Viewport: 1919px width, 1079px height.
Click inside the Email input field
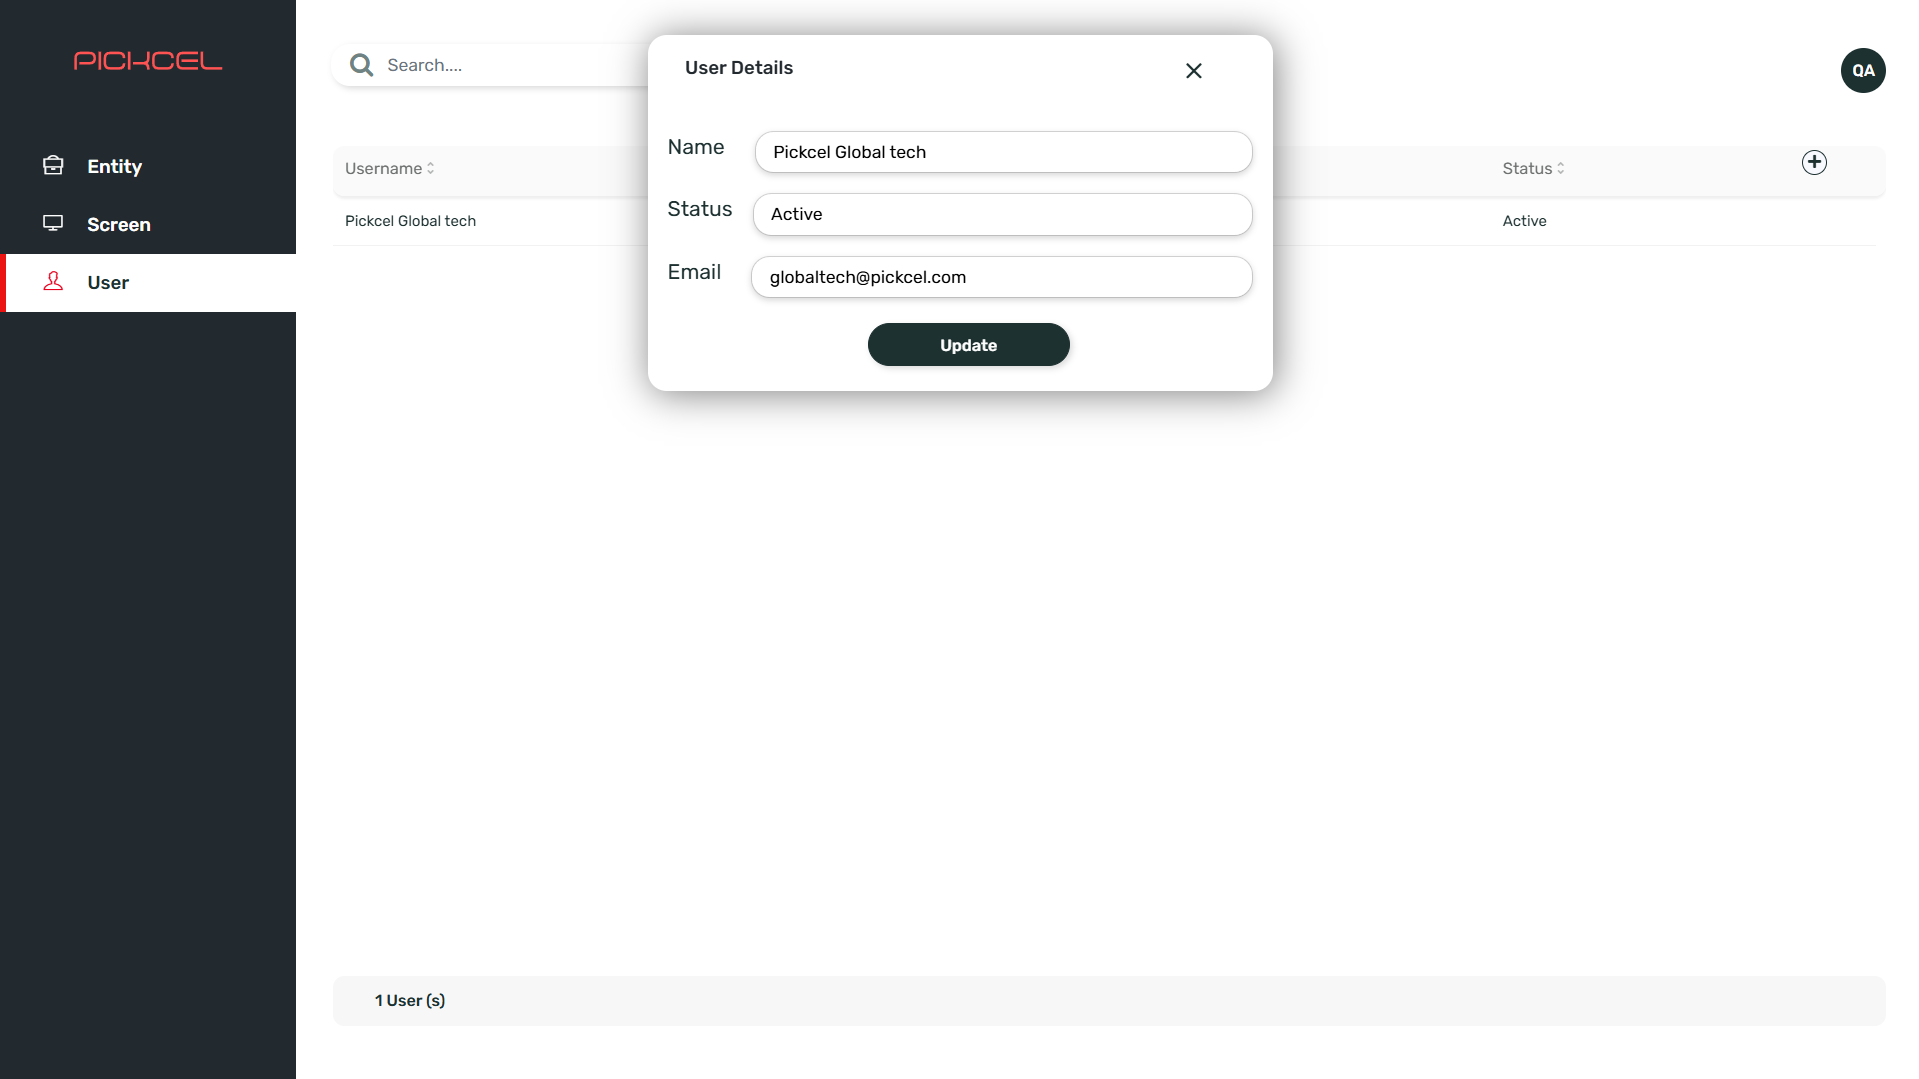(x=1001, y=277)
